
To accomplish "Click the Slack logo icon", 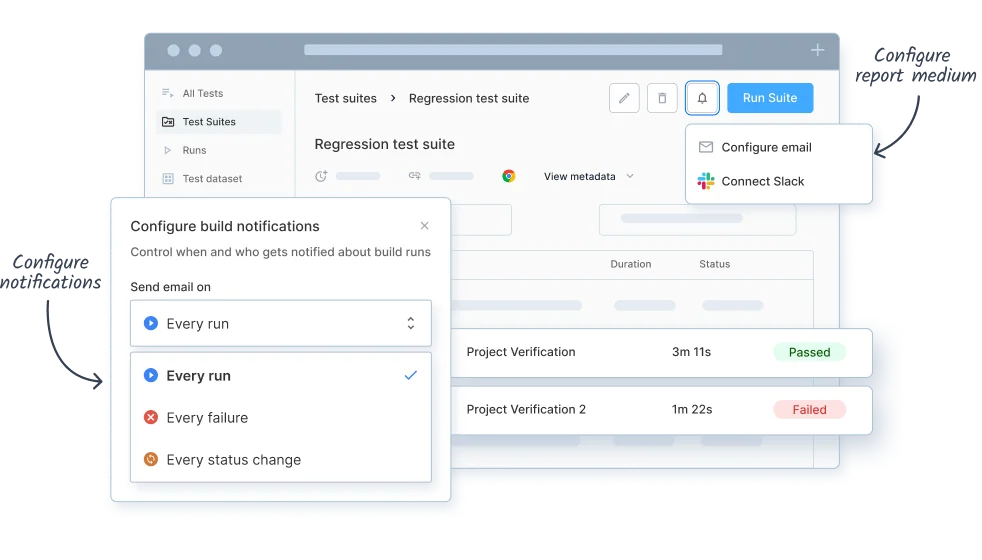I will click(x=706, y=181).
